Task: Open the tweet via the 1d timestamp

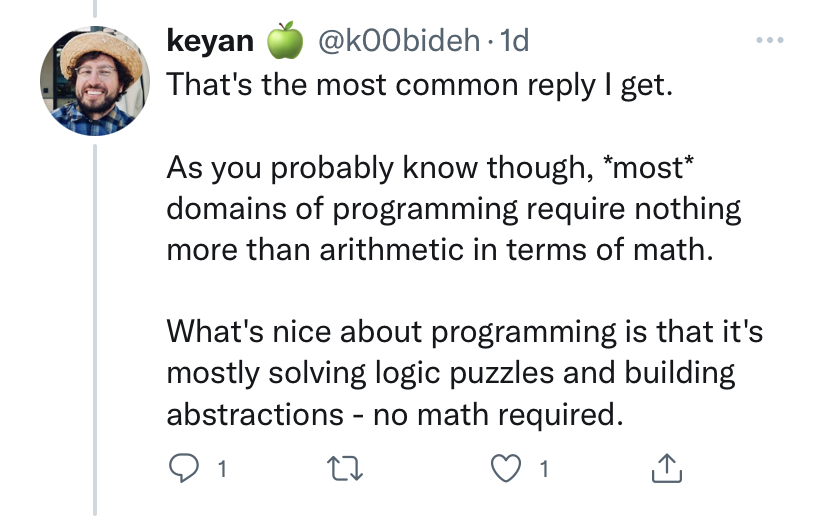Action: (513, 42)
